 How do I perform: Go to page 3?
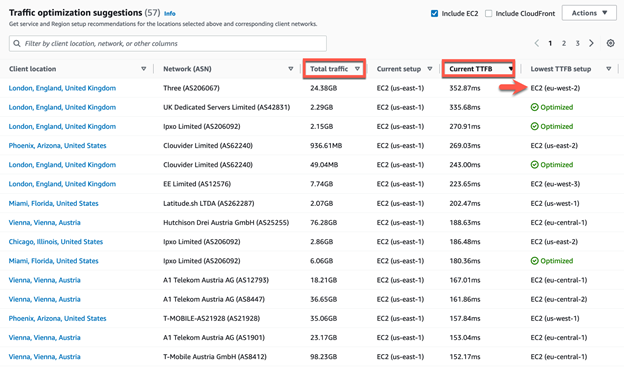pos(577,43)
